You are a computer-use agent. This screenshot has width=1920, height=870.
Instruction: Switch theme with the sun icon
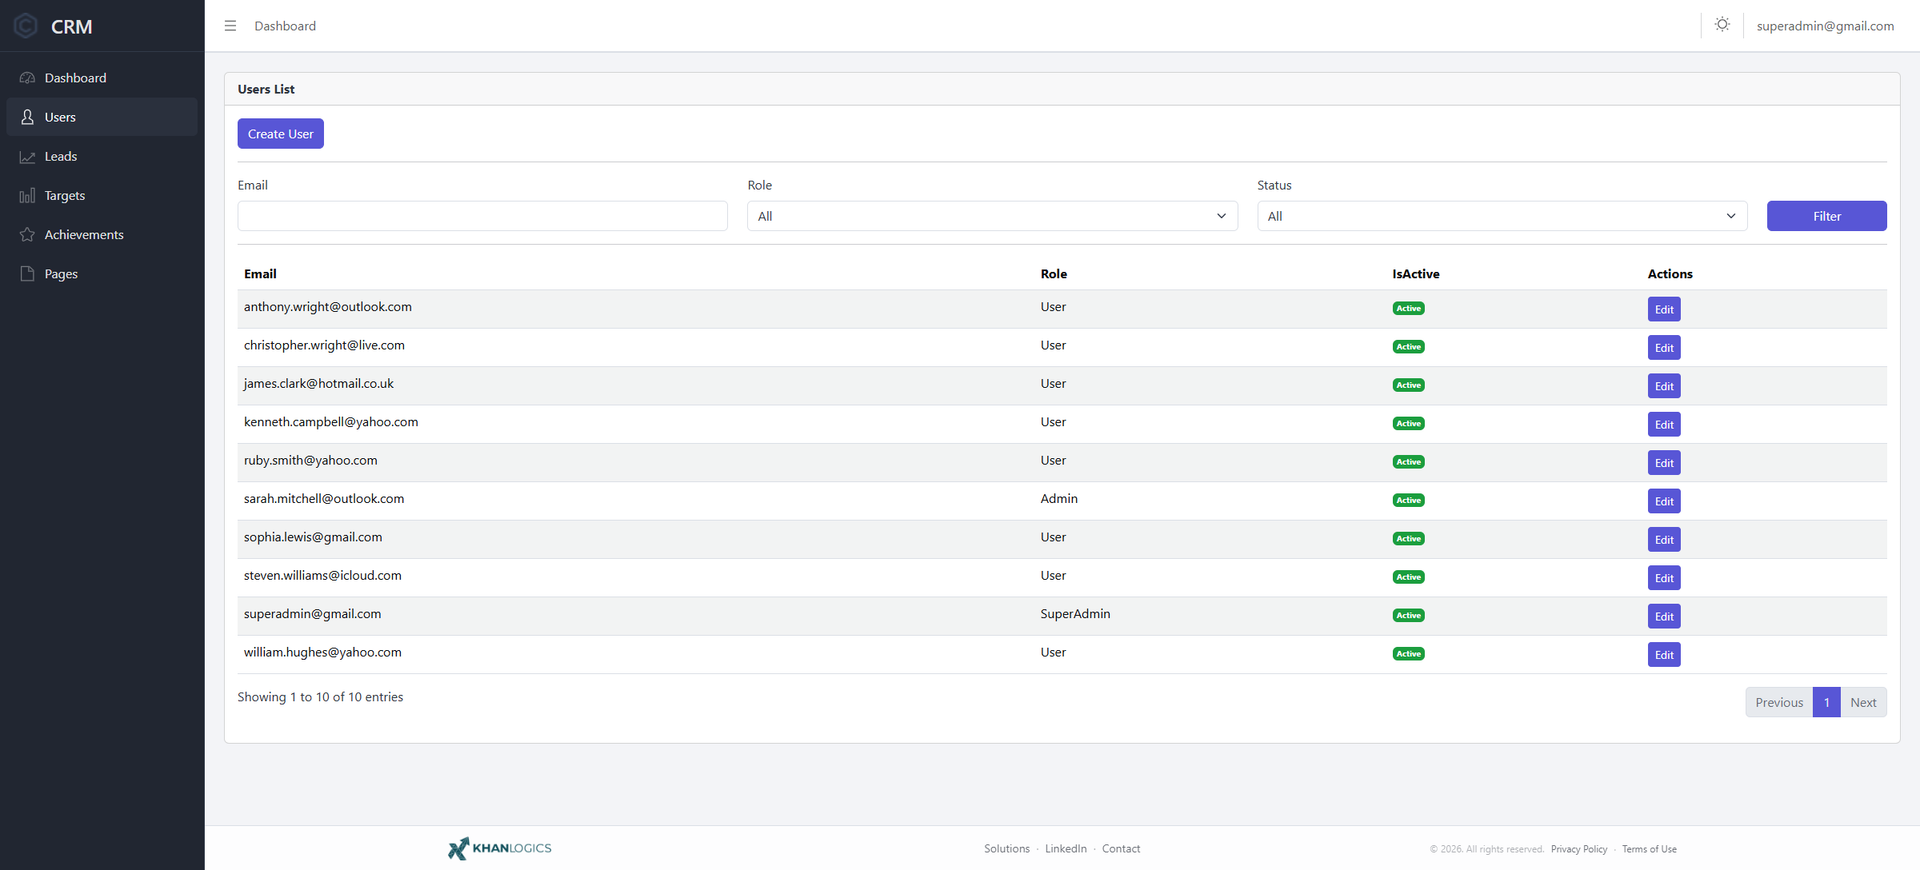(1722, 25)
